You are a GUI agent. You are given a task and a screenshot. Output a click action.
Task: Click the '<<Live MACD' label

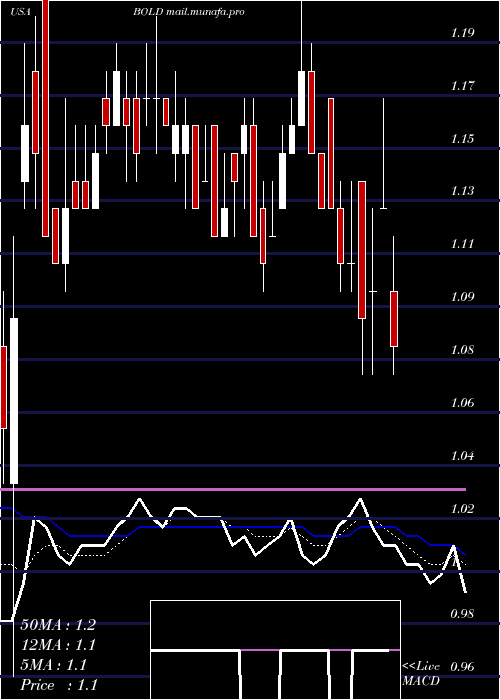coord(421,674)
